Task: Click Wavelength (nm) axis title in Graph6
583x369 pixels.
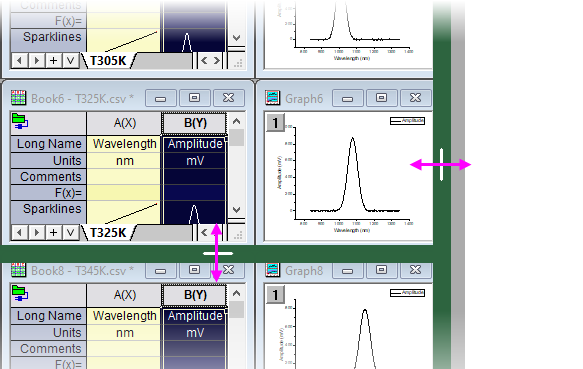Action: pyautogui.click(x=352, y=230)
